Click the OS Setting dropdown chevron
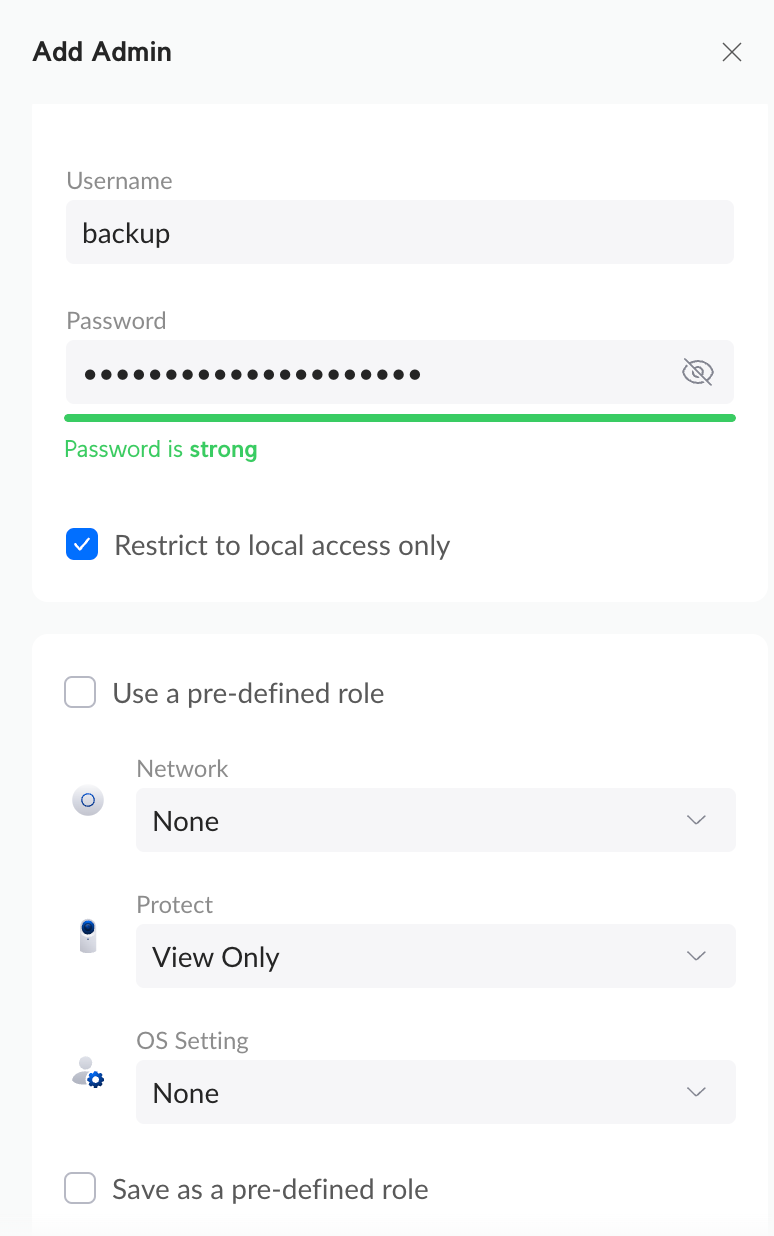 697,1092
